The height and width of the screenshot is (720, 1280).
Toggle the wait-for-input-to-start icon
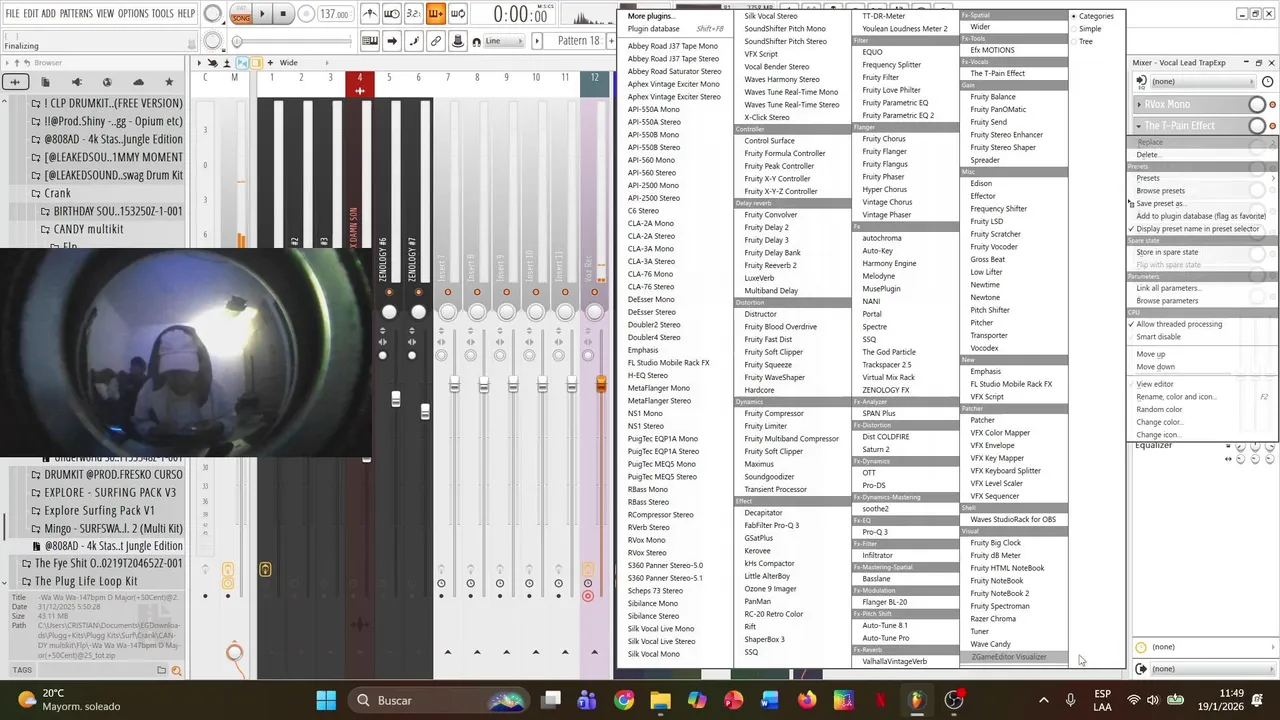pyautogui.click(x=392, y=14)
